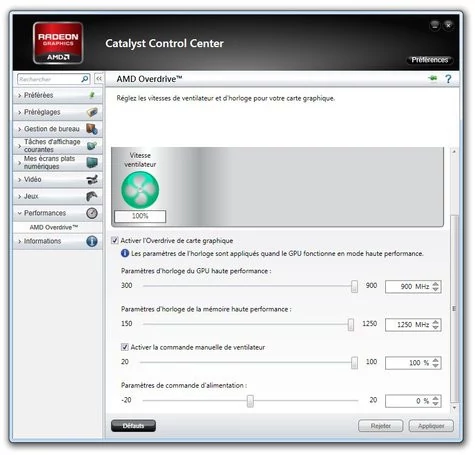Screen dimensions: 475x455
Task: Expand the Gestion de bureau section
Action: pyautogui.click(x=57, y=129)
